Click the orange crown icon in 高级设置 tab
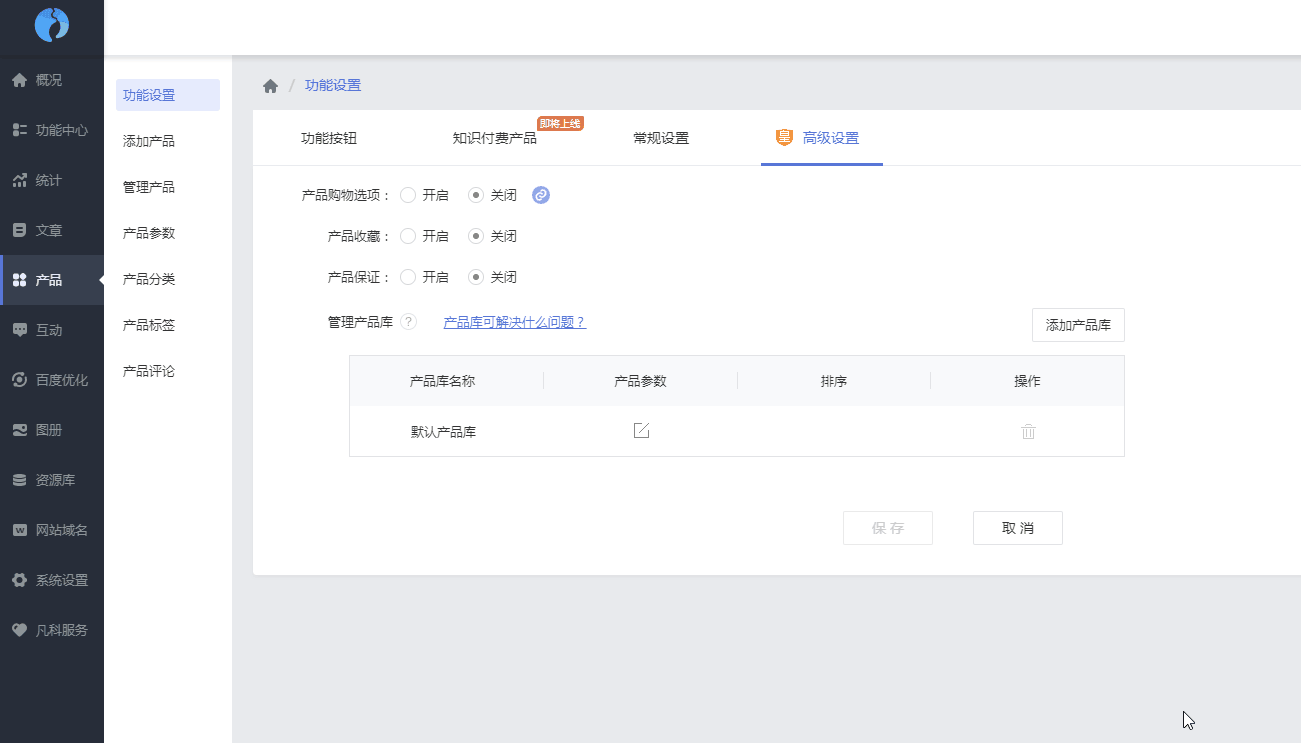Viewport: 1301px width, 743px height. point(785,138)
